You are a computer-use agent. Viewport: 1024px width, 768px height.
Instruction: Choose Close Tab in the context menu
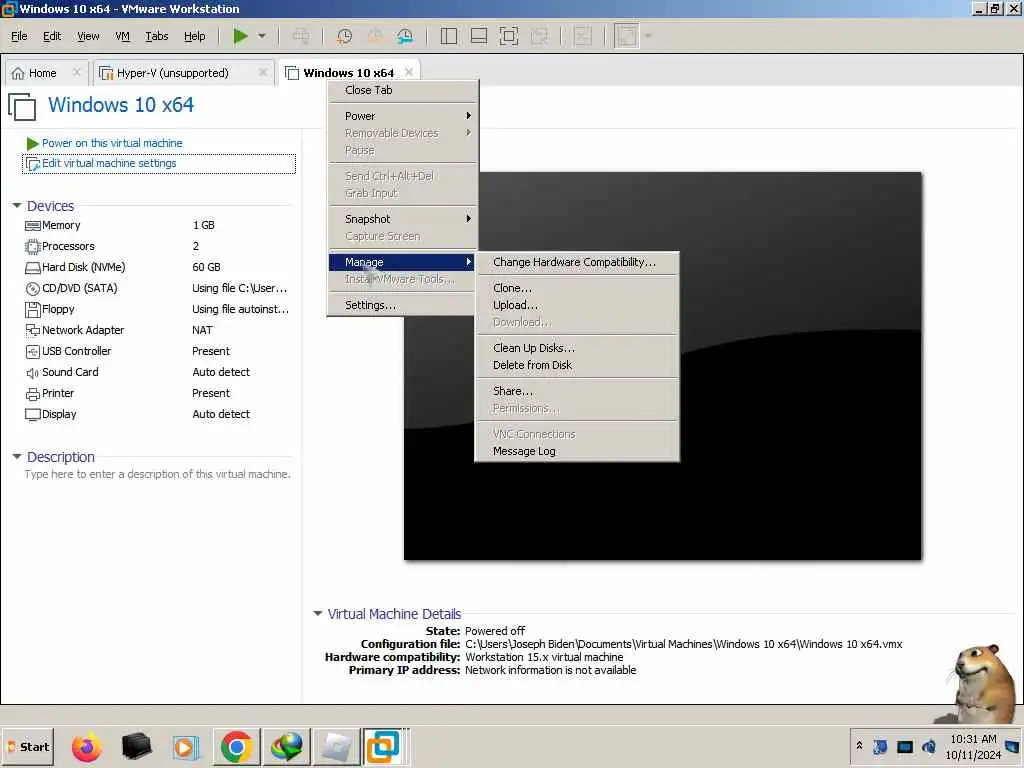[x=403, y=90]
